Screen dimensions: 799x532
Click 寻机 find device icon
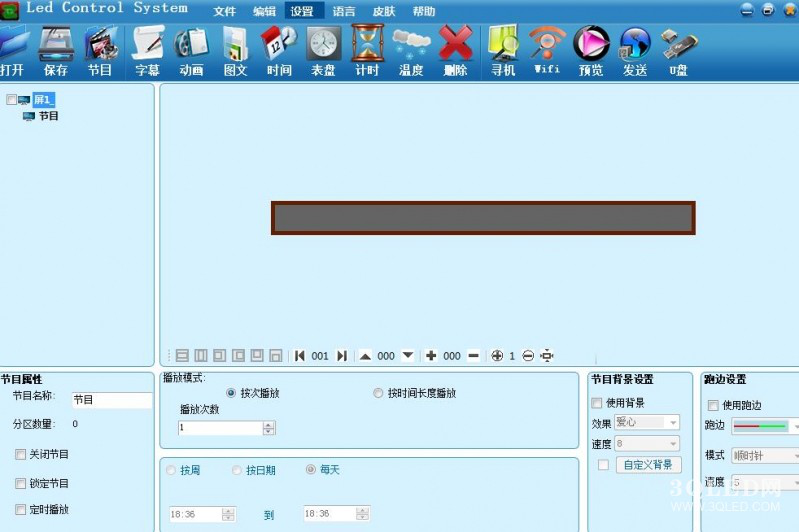coord(503,51)
